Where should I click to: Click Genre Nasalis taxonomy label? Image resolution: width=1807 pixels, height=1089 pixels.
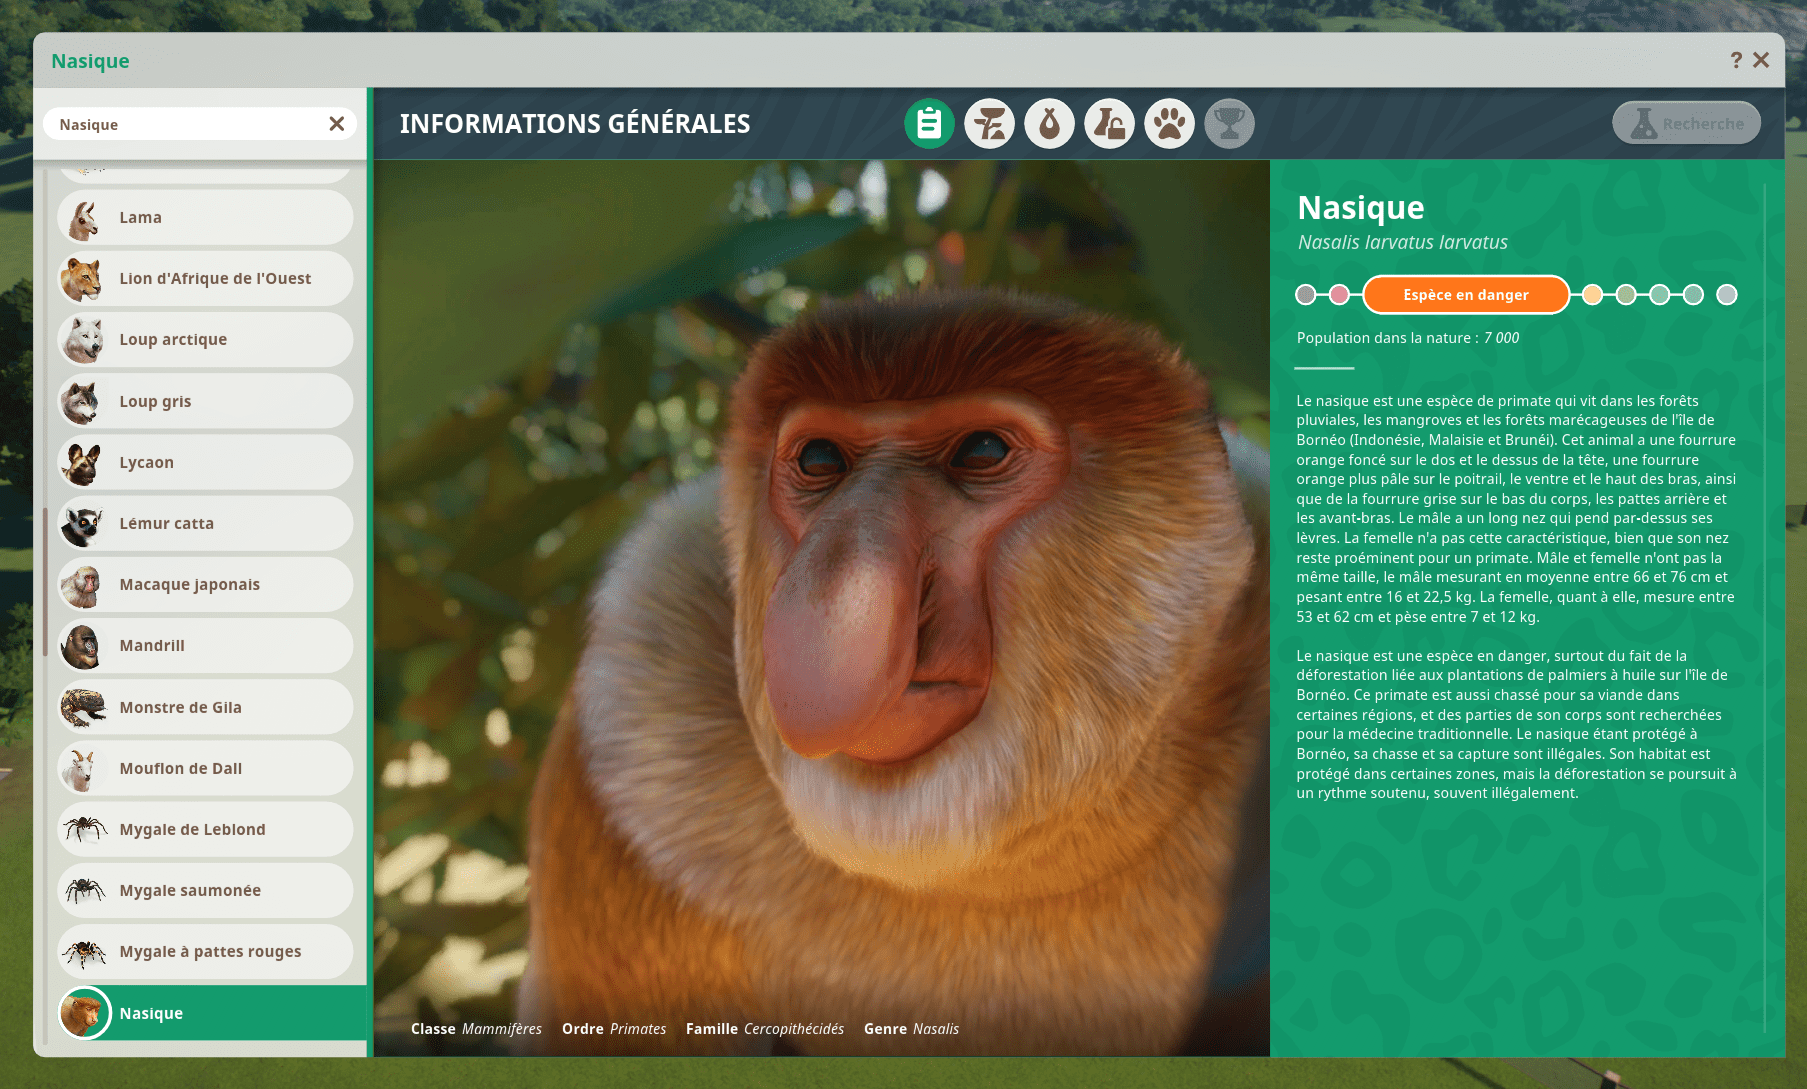coord(911,1029)
